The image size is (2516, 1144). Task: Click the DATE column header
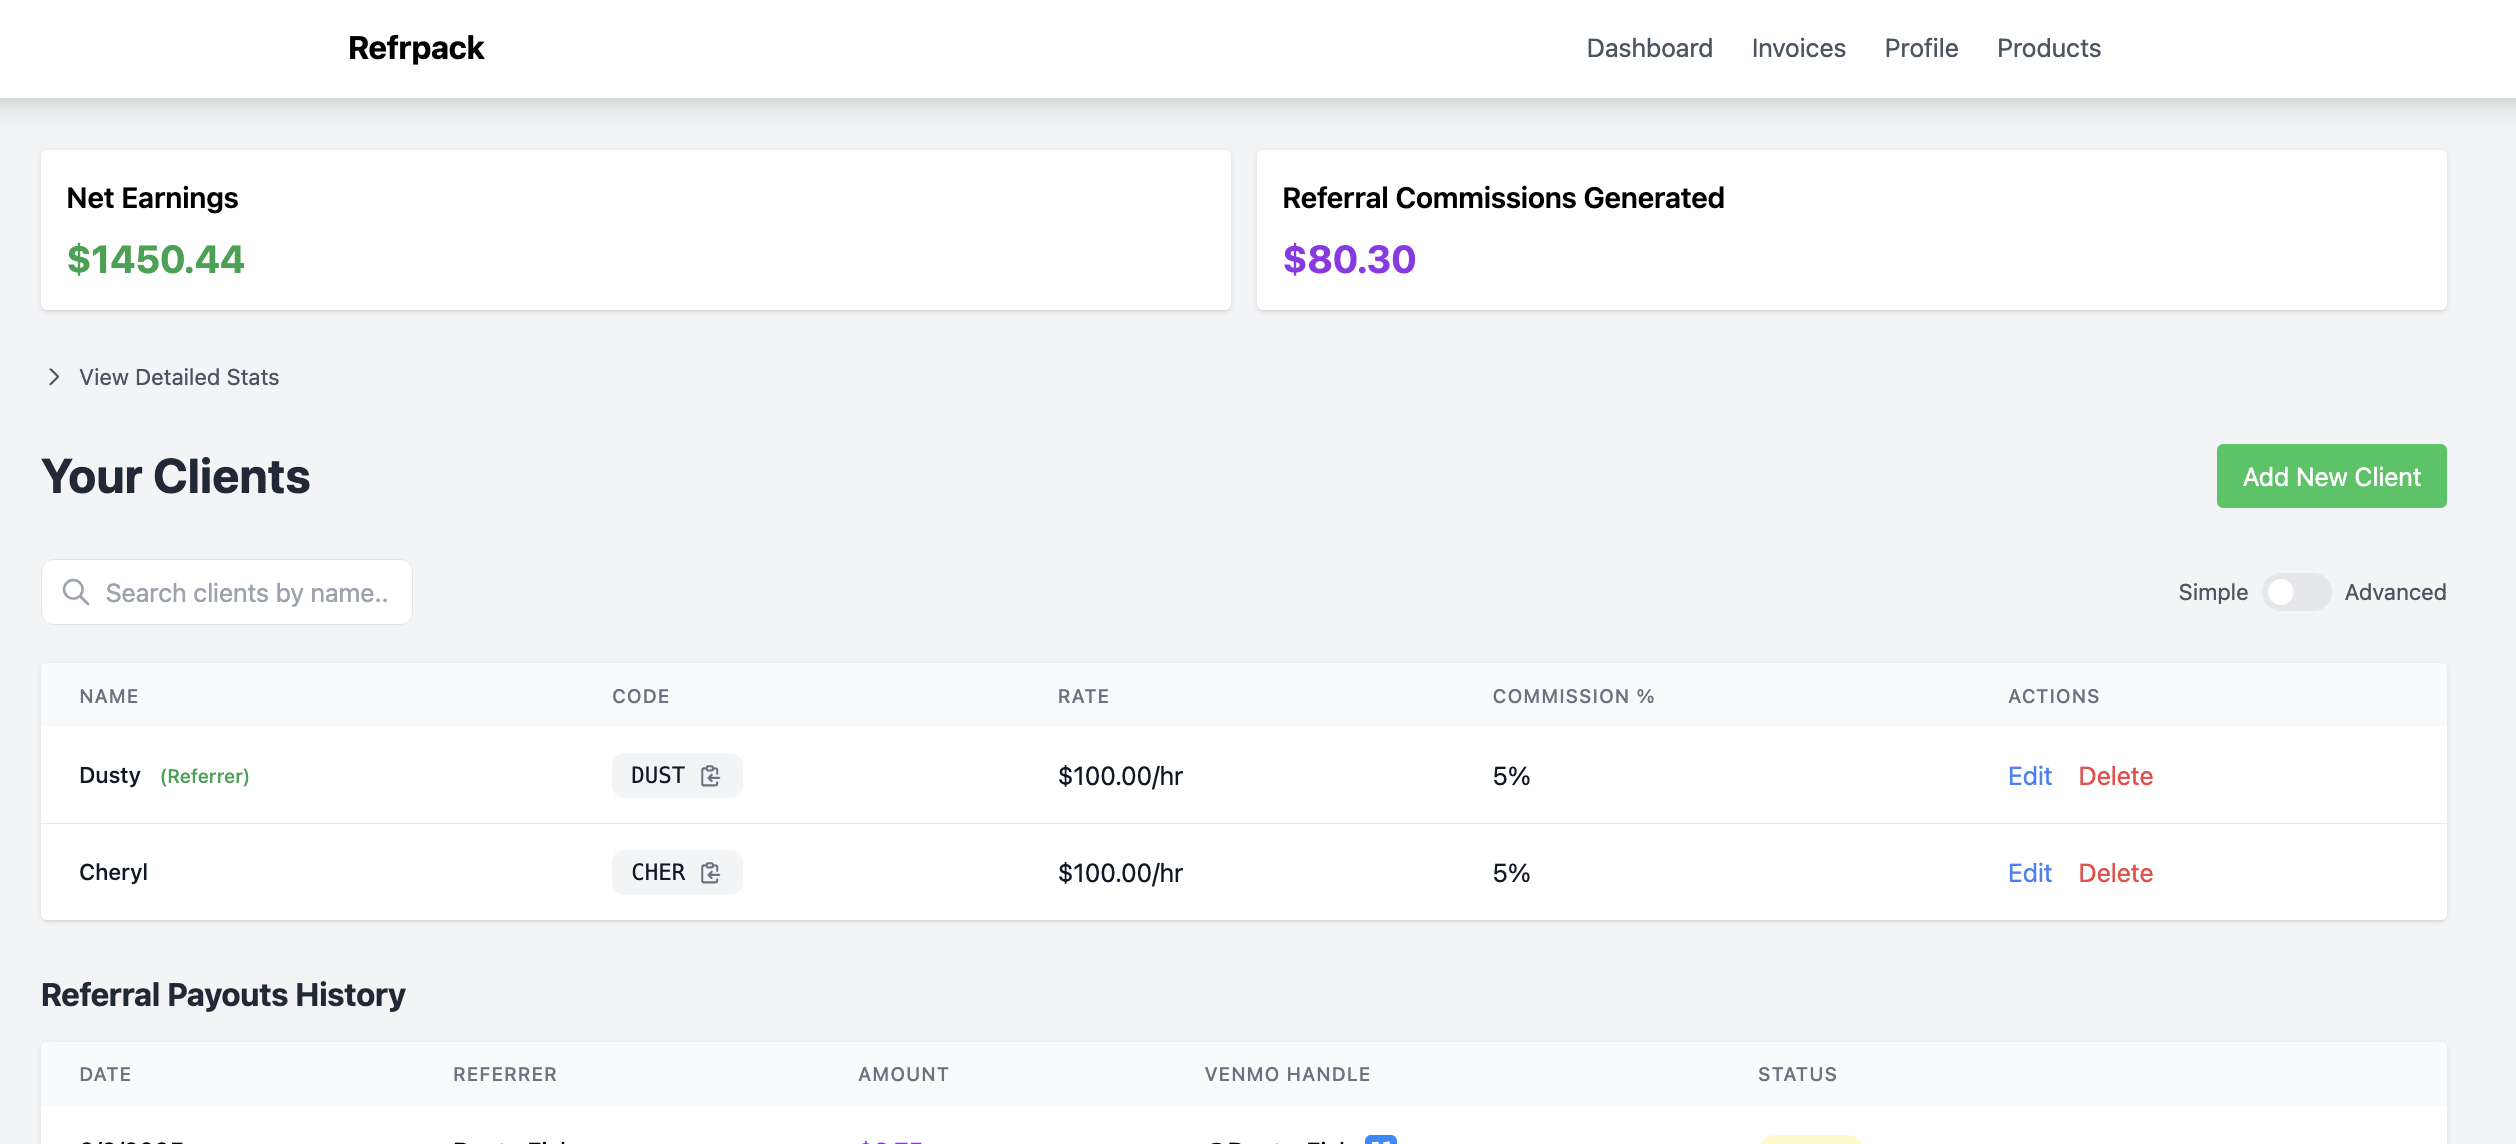pos(105,1074)
